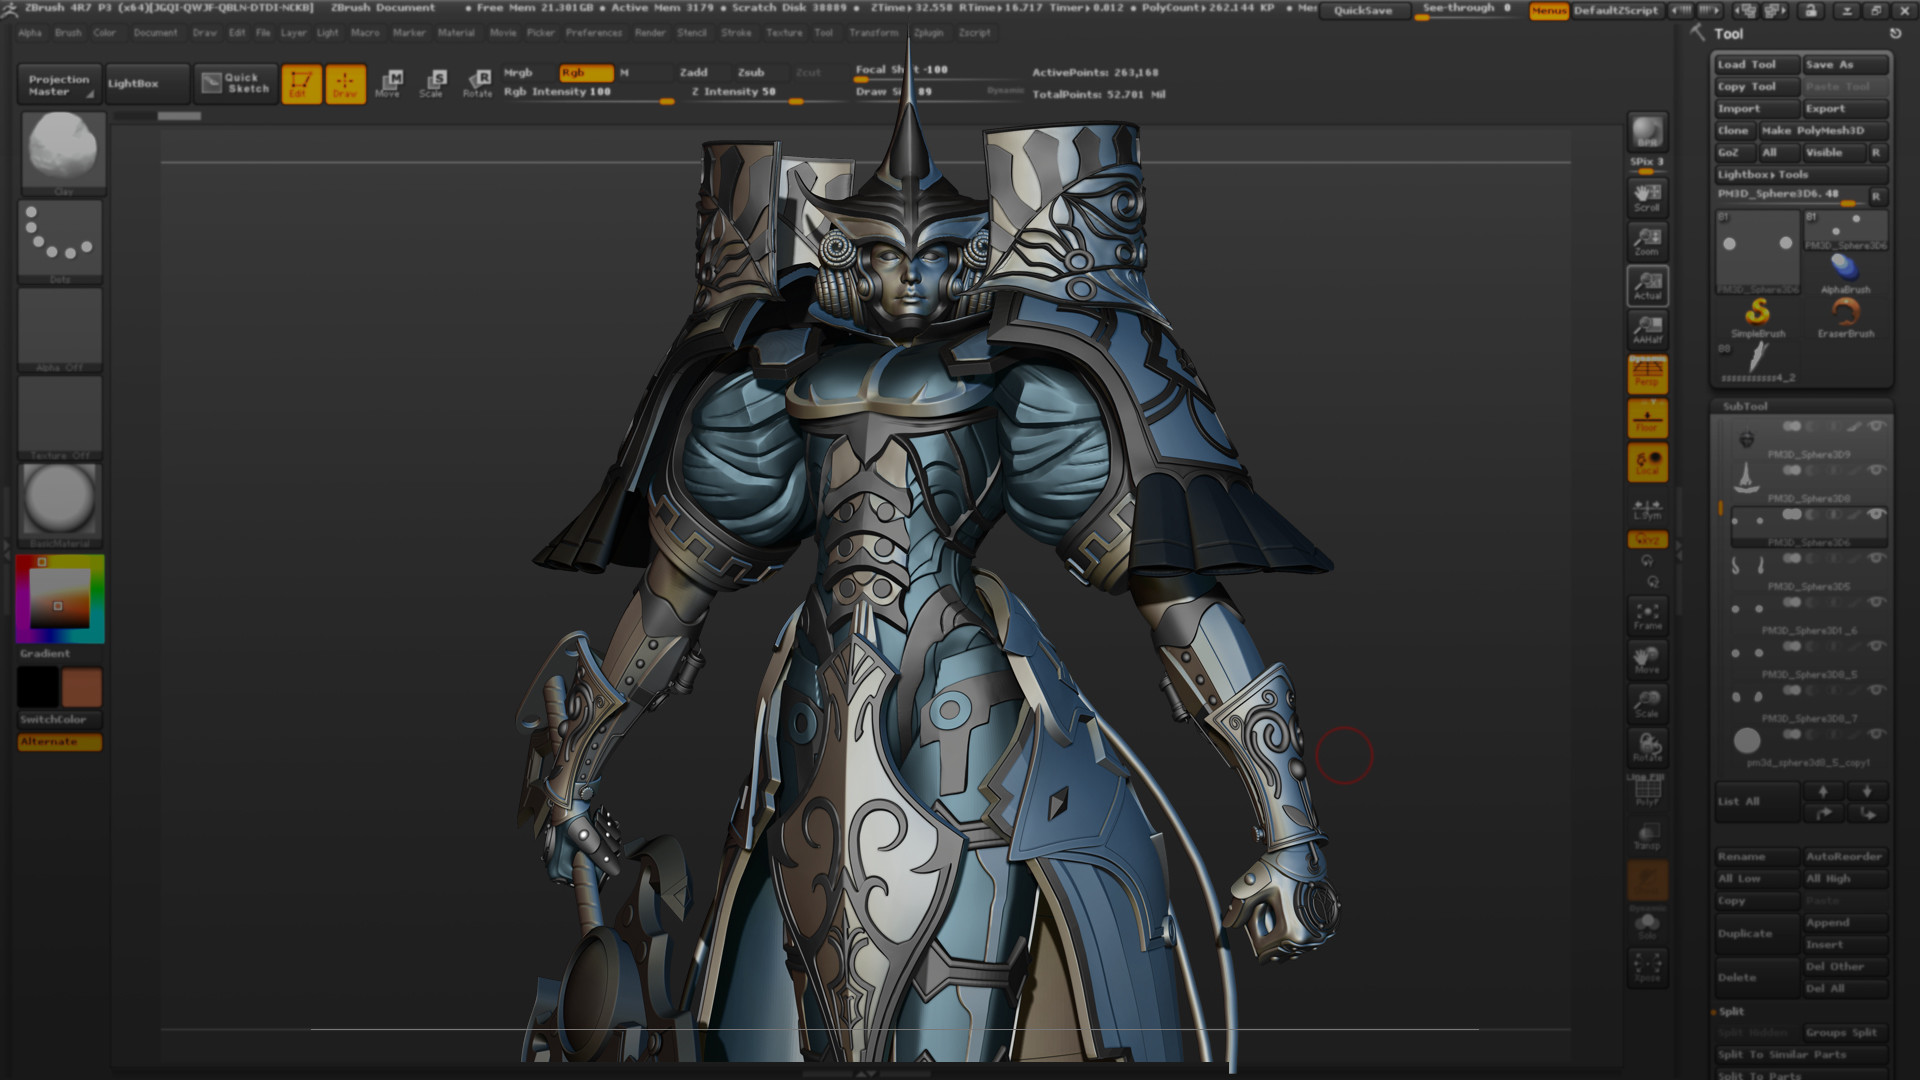Open the Zplugin menu
The height and width of the screenshot is (1080, 1920).
[x=928, y=33]
